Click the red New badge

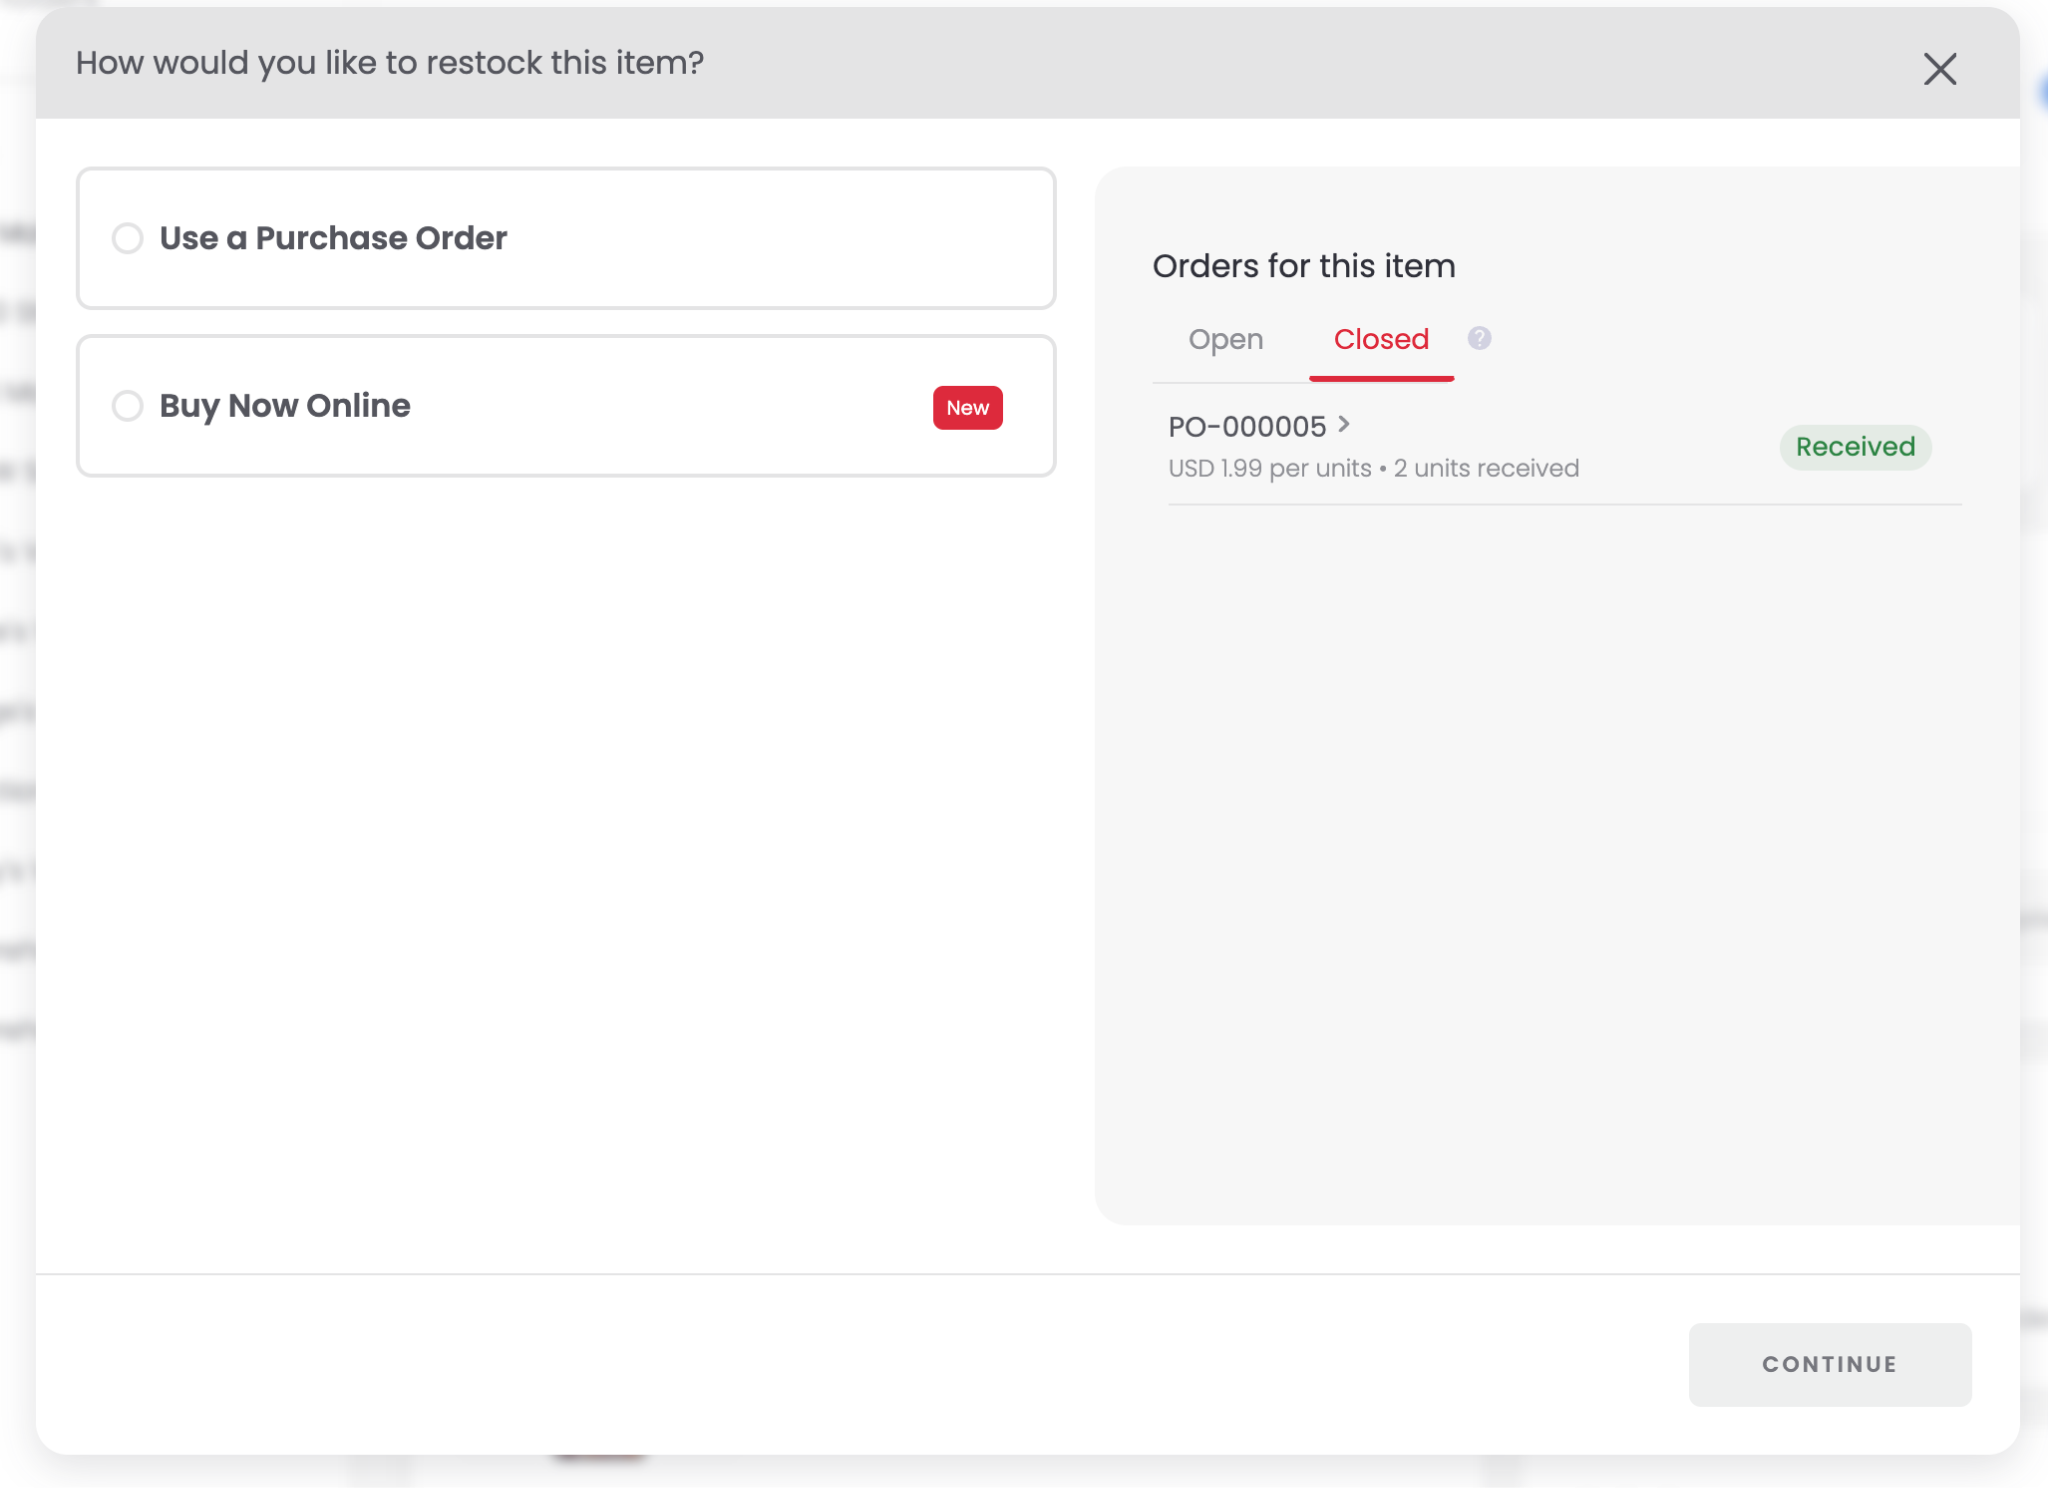point(967,408)
